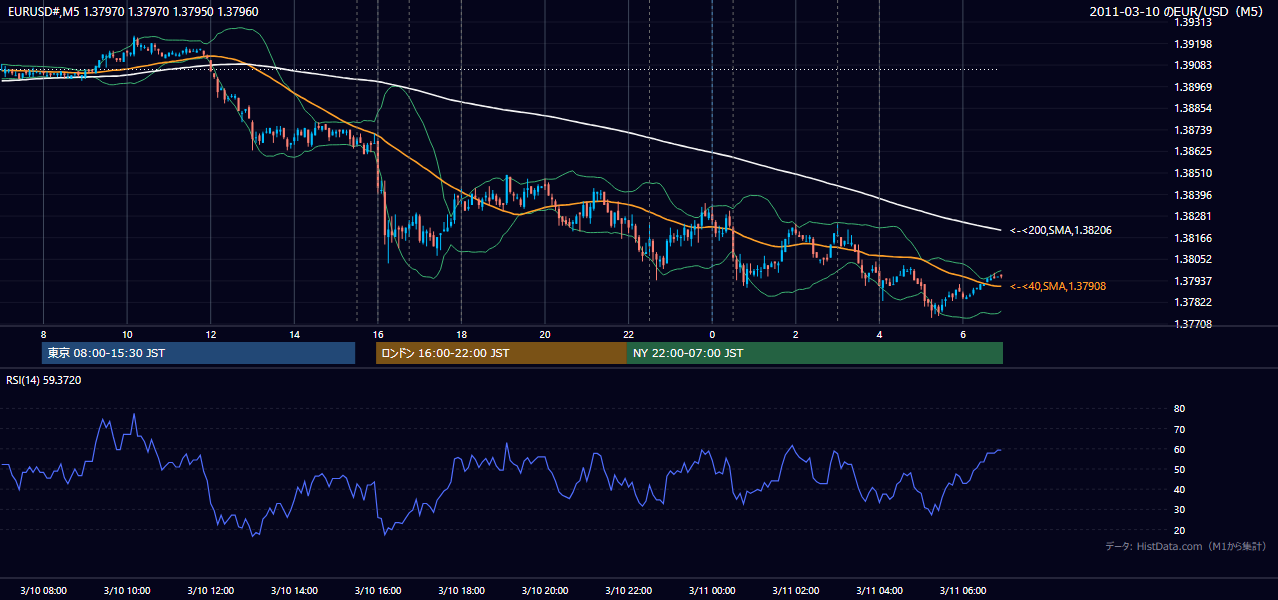1278x600 pixels.
Task: Click the 3/10 16:00 bottom time label
Action: [377, 591]
